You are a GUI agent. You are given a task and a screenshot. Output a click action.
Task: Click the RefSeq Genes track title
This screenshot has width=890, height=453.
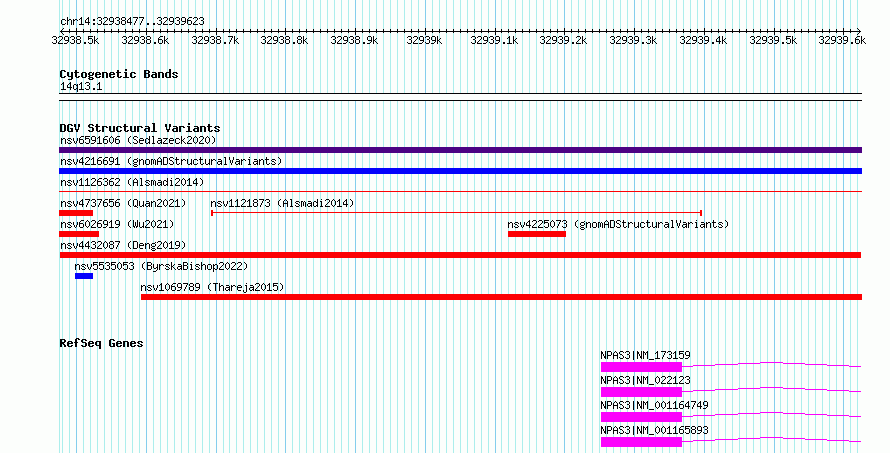pyautogui.click(x=101, y=343)
